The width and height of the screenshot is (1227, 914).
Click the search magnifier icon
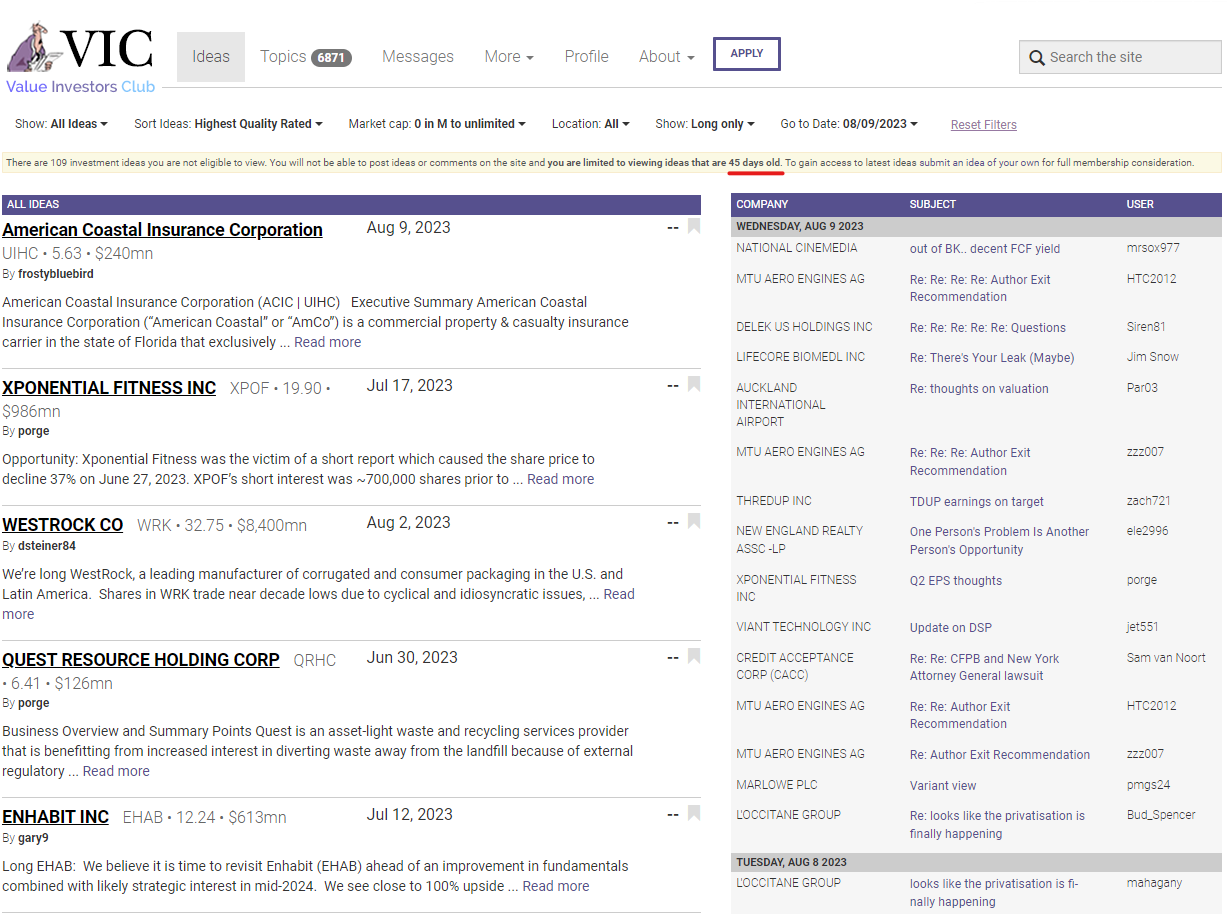click(x=1037, y=58)
